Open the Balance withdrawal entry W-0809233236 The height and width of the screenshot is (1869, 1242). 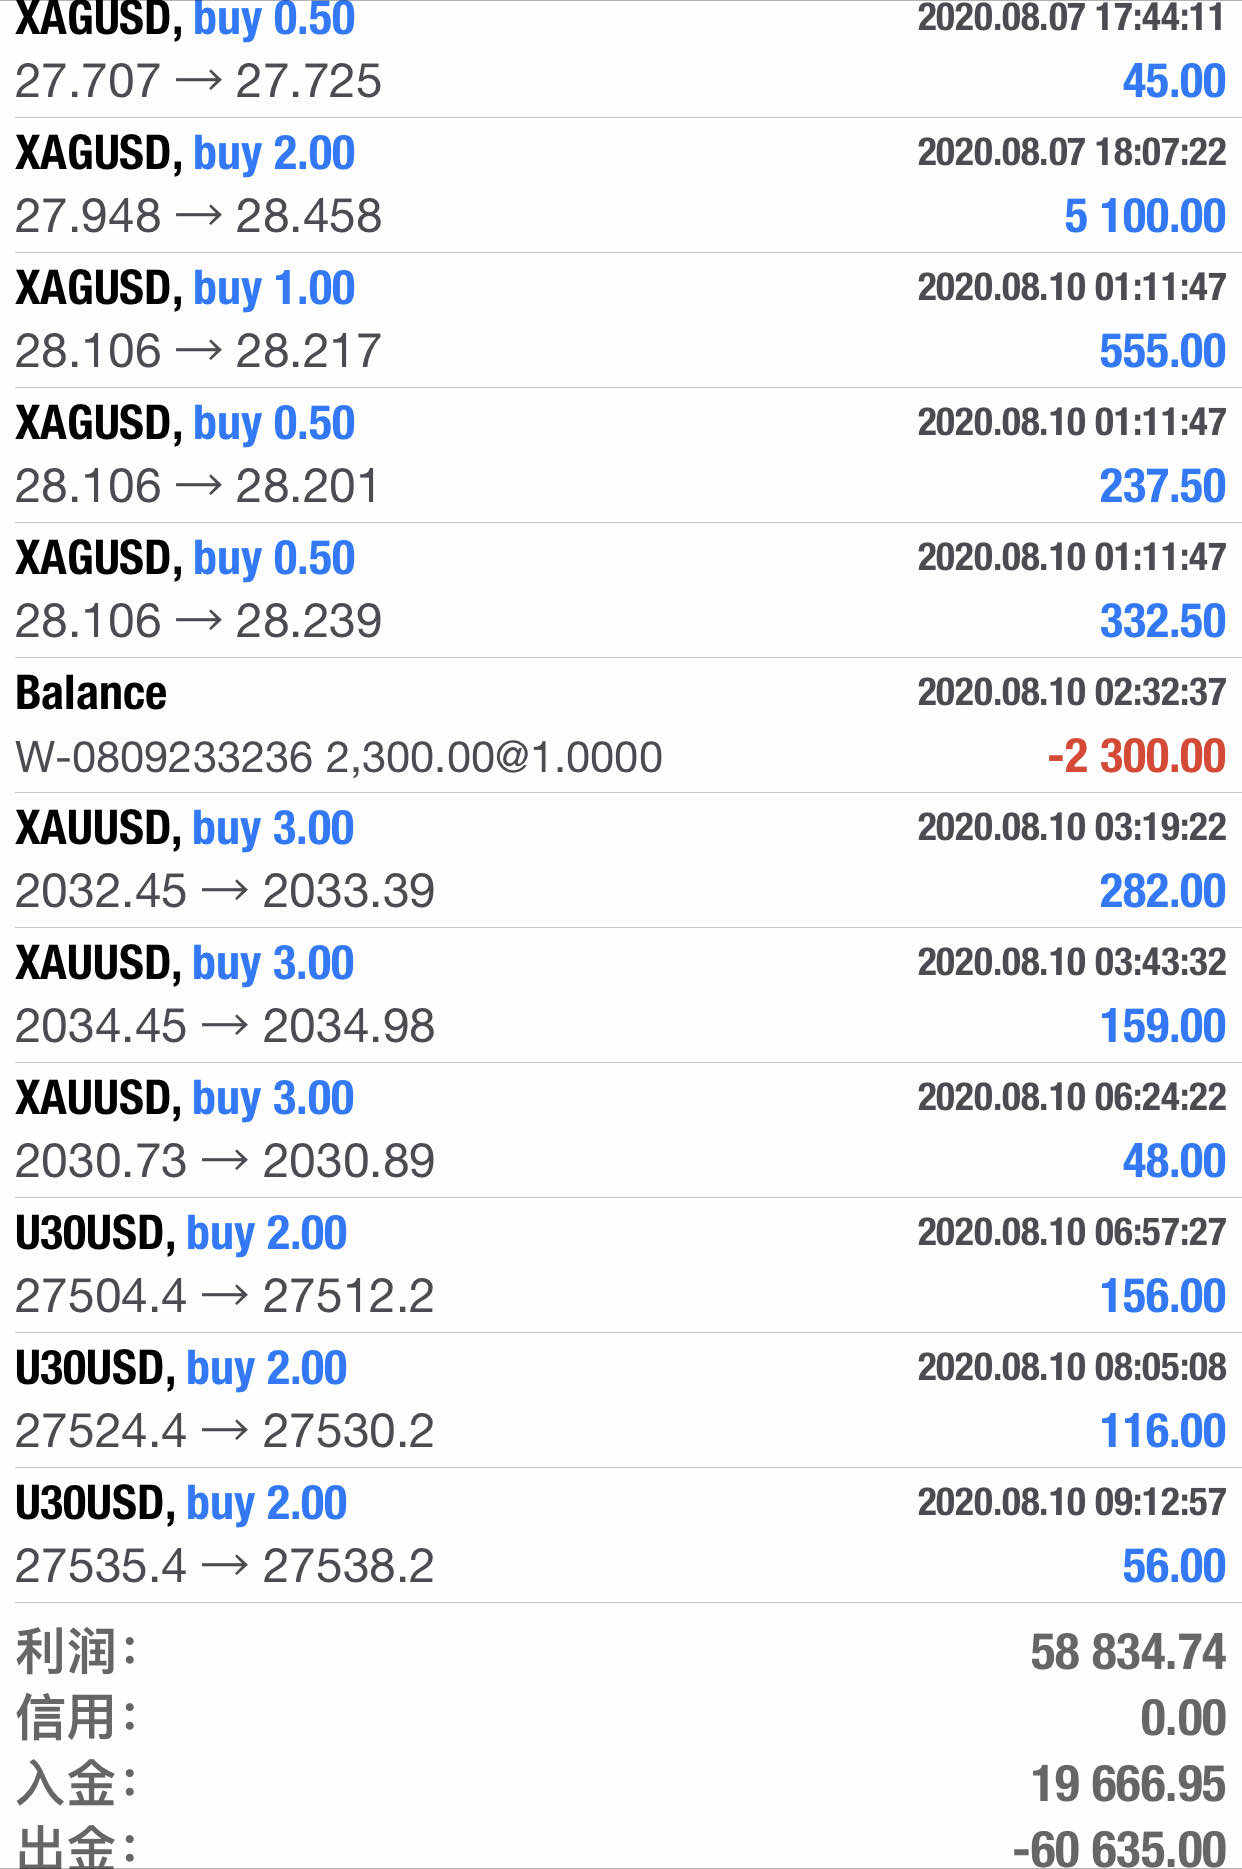click(621, 725)
